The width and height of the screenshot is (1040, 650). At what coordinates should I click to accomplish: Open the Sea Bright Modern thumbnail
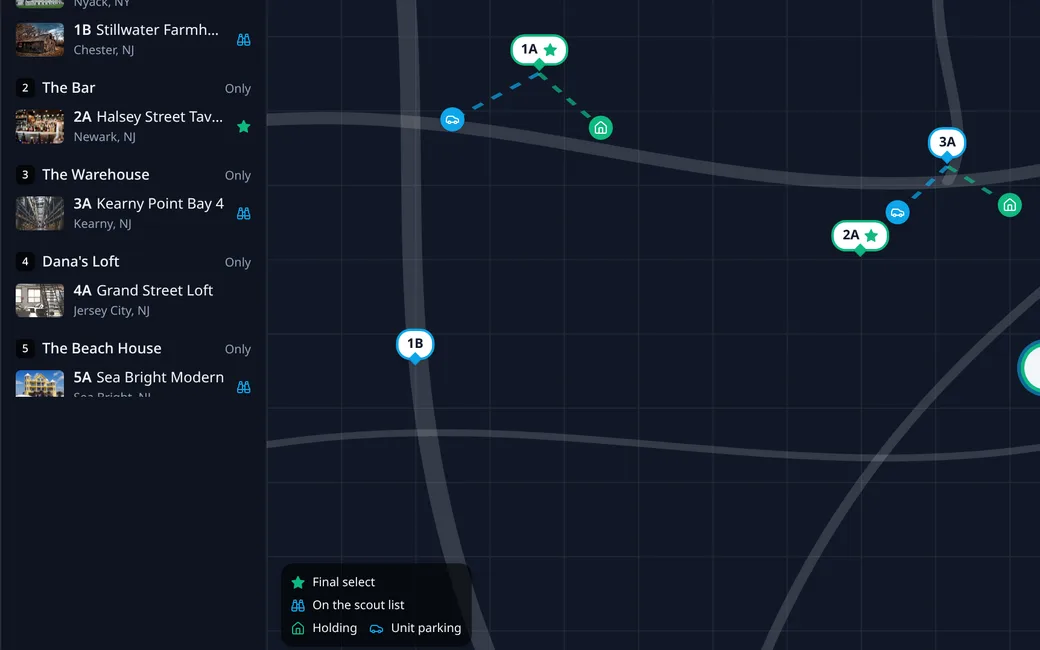[x=40, y=383]
